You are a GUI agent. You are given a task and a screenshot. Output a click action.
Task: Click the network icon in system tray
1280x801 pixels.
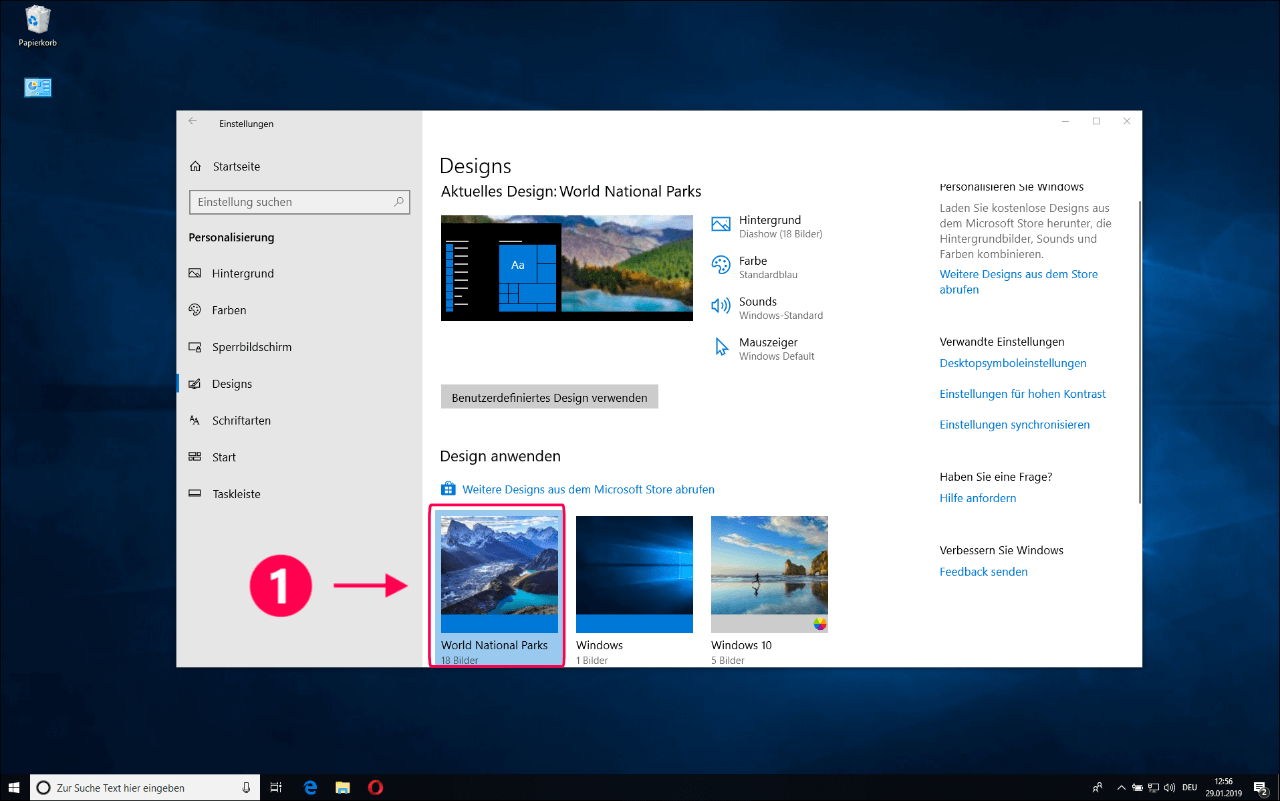pos(1152,788)
